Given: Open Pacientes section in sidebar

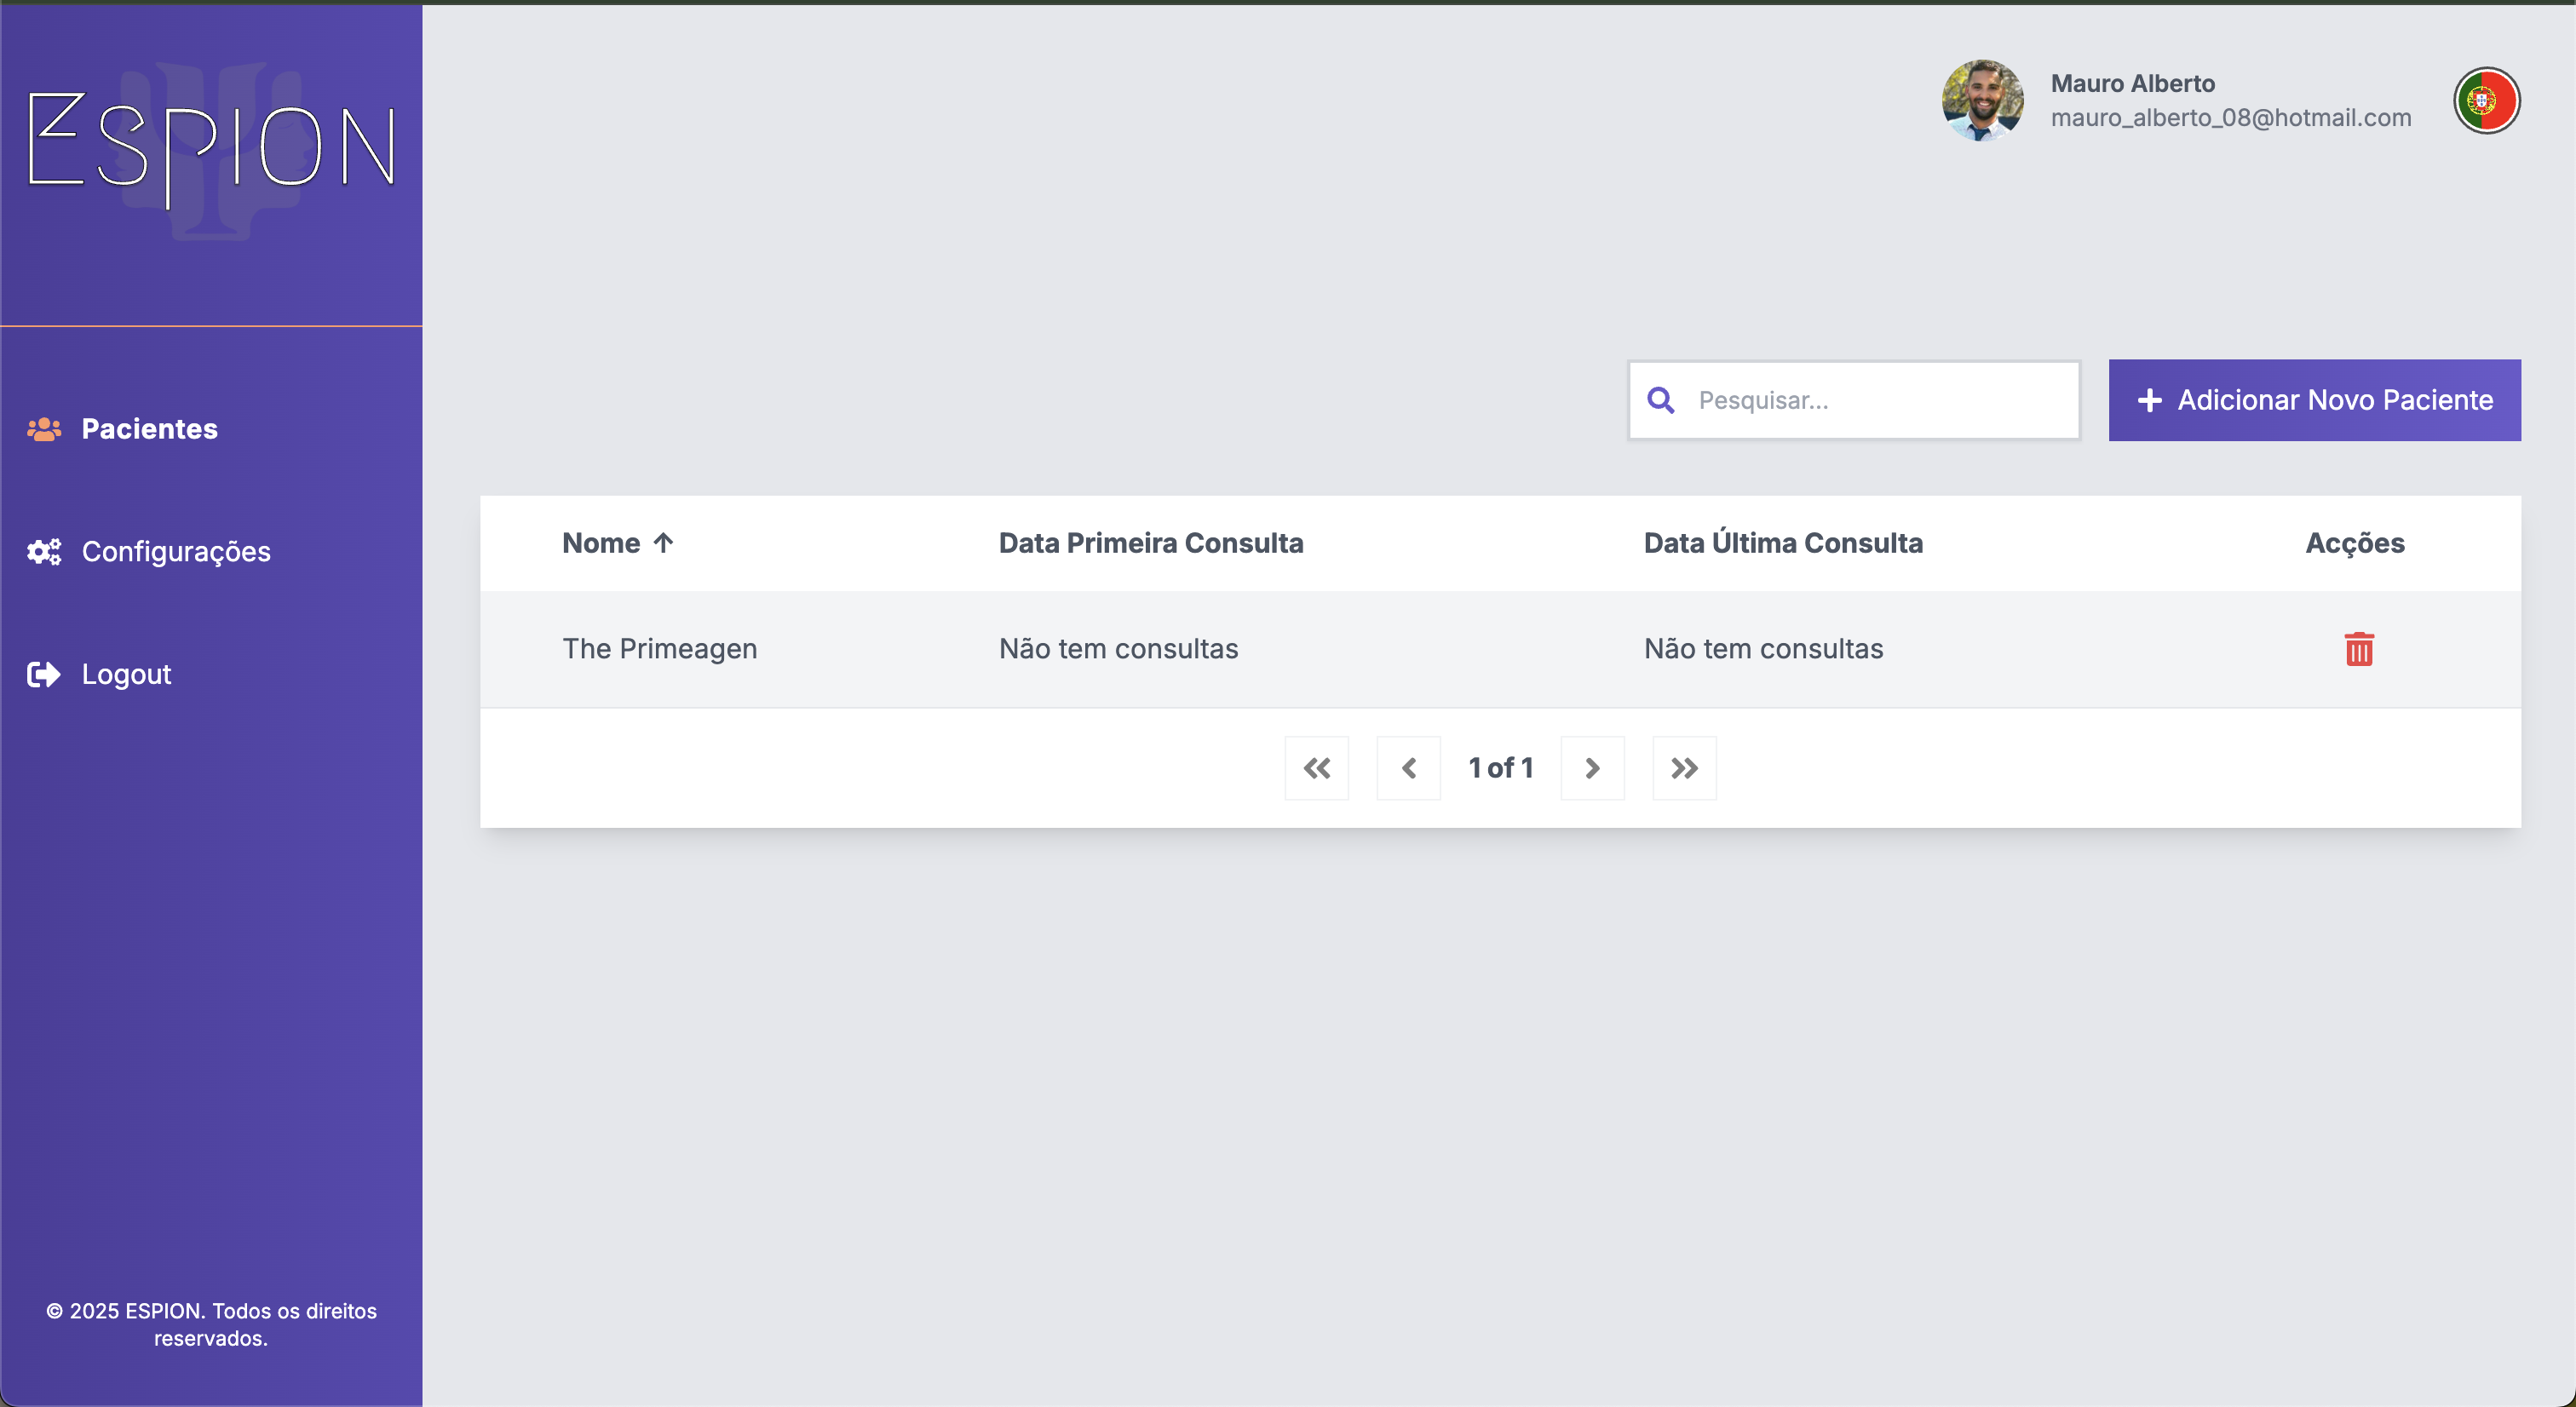Looking at the screenshot, I should coord(149,429).
